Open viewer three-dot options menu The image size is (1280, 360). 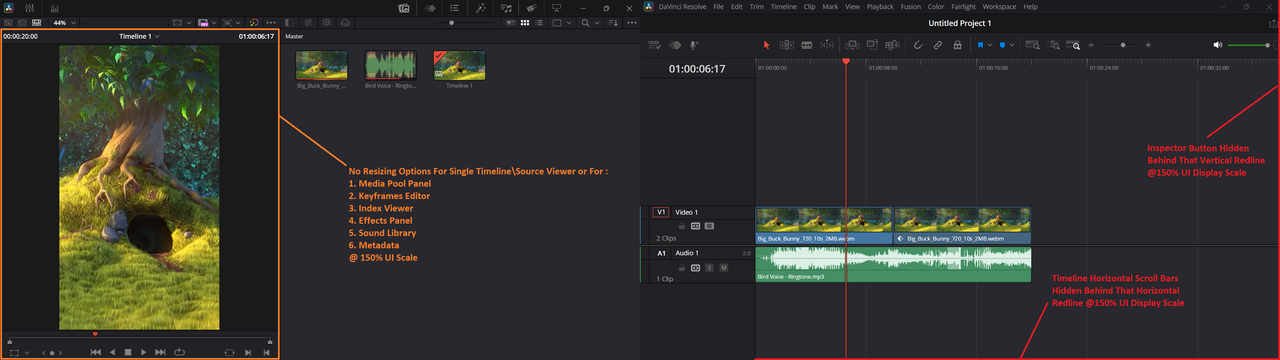coord(271,23)
